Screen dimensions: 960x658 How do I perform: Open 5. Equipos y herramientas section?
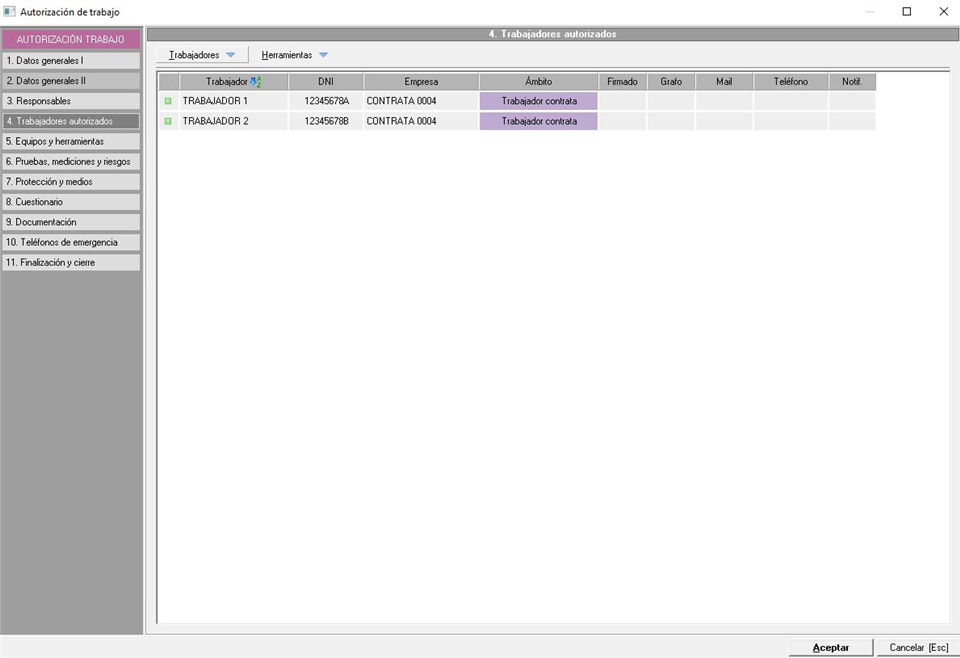[71, 141]
